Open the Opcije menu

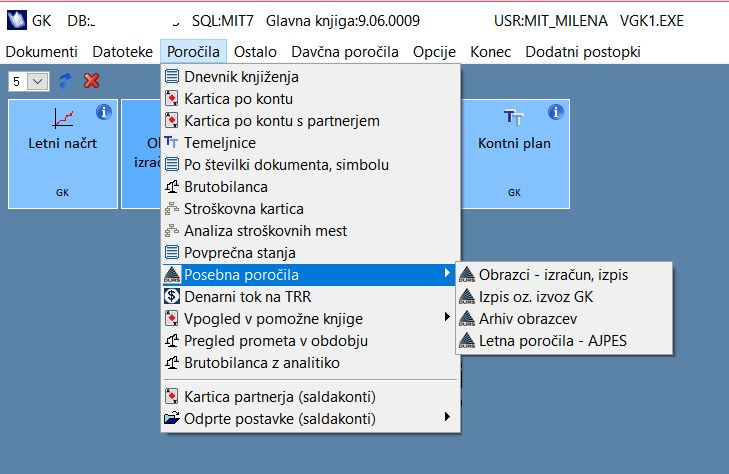pyautogui.click(x=434, y=52)
